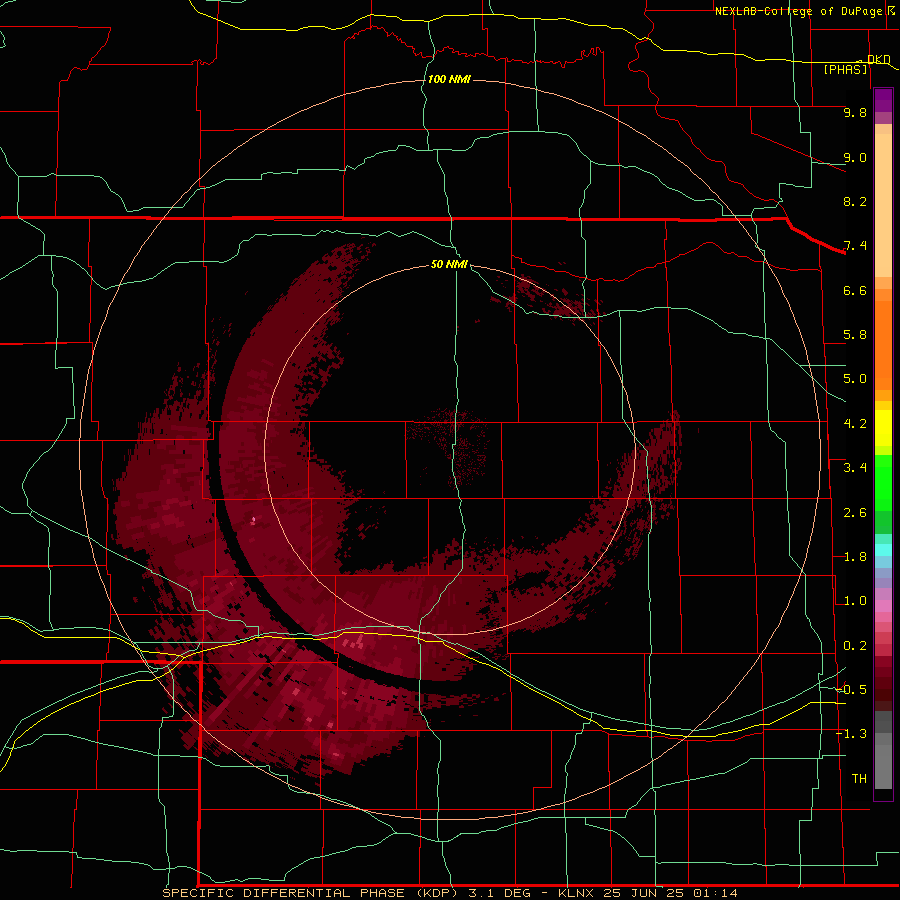Click the DKD station label
The image size is (900, 900).
click(879, 60)
